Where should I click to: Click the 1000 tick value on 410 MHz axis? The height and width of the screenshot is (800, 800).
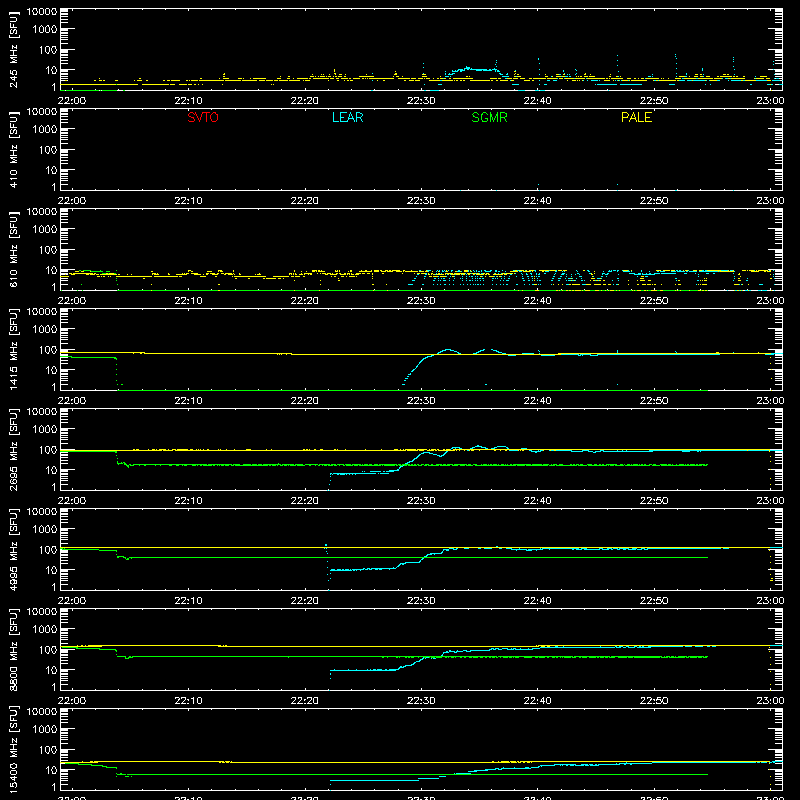pyautogui.click(x=45, y=130)
